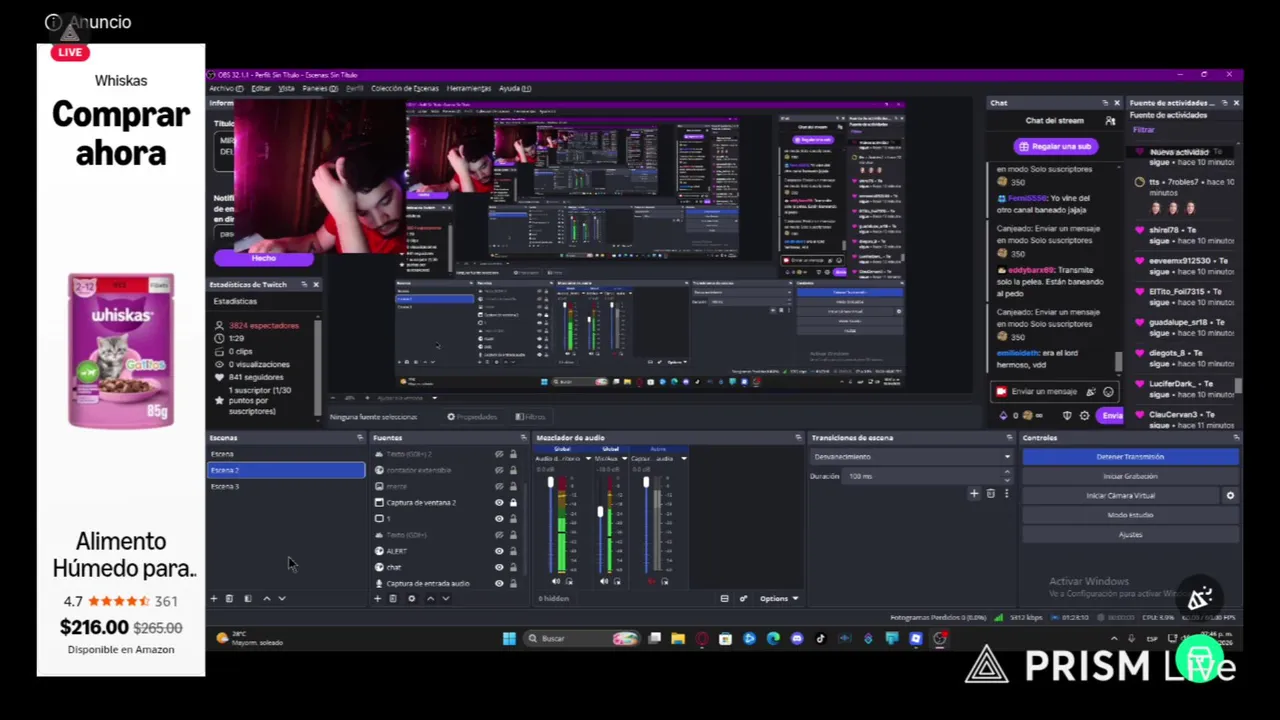Open second audio channel name dropdown arrow
The height and width of the screenshot is (720, 1280).
625,458
